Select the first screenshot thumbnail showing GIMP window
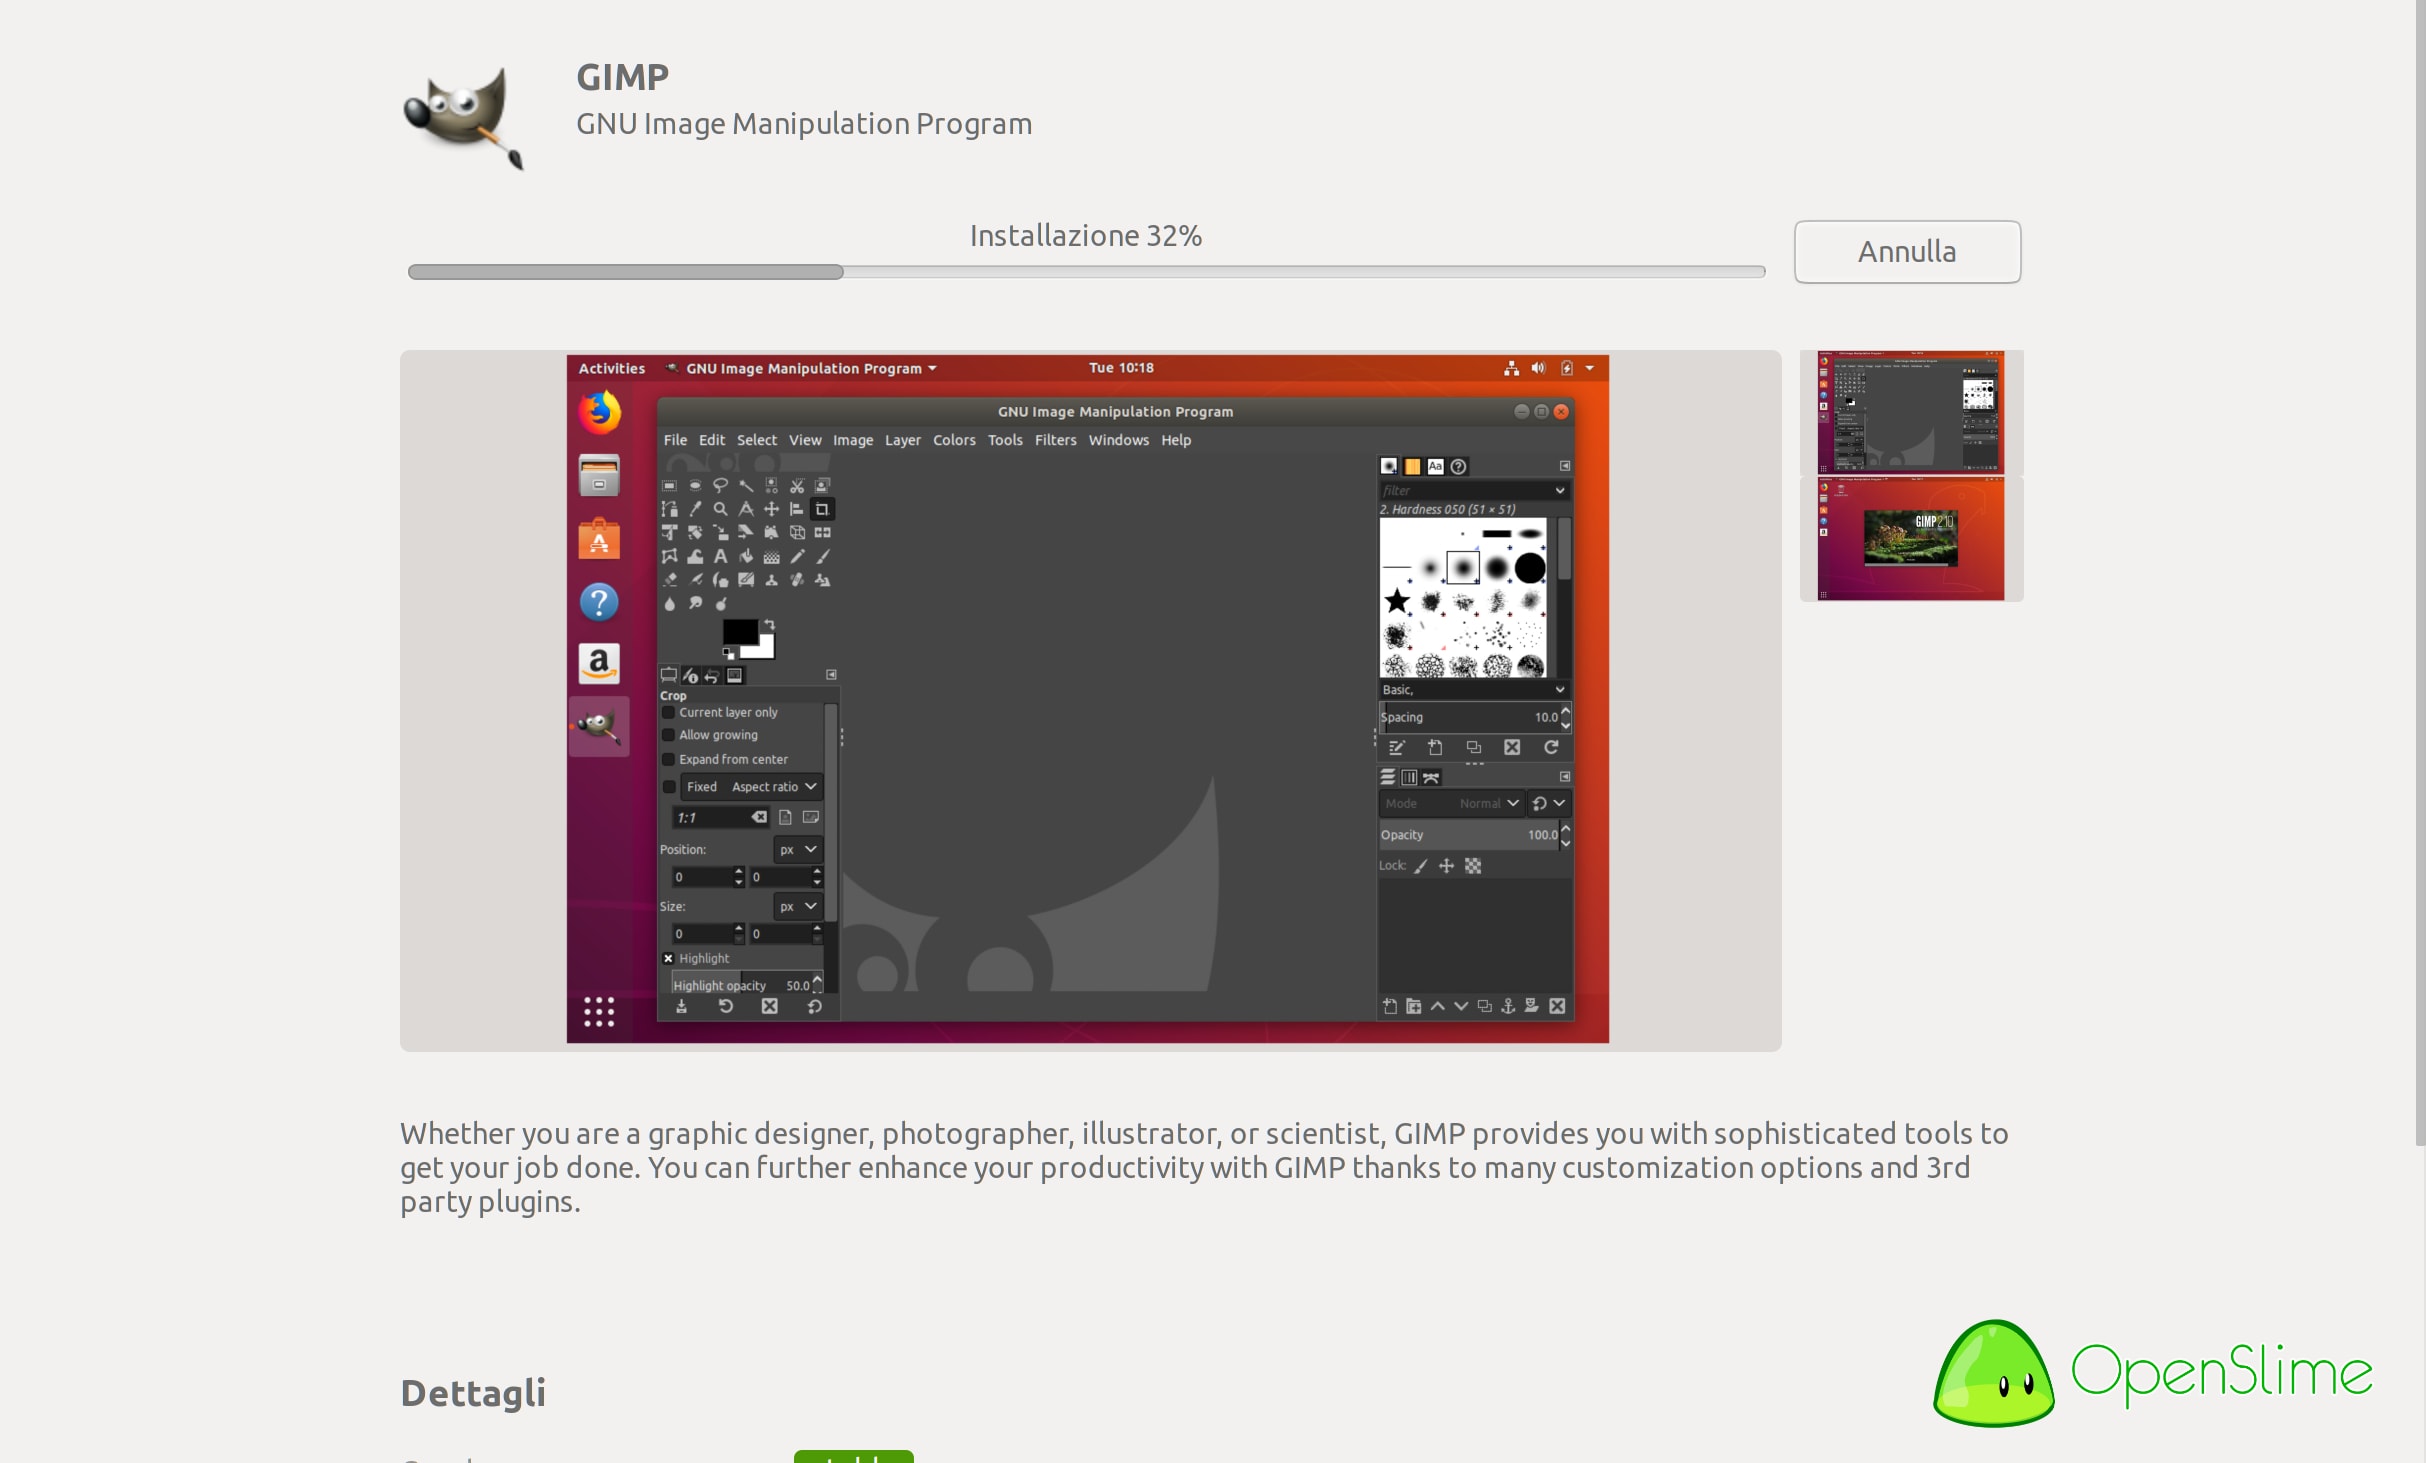This screenshot has width=2426, height=1463. point(1911,412)
